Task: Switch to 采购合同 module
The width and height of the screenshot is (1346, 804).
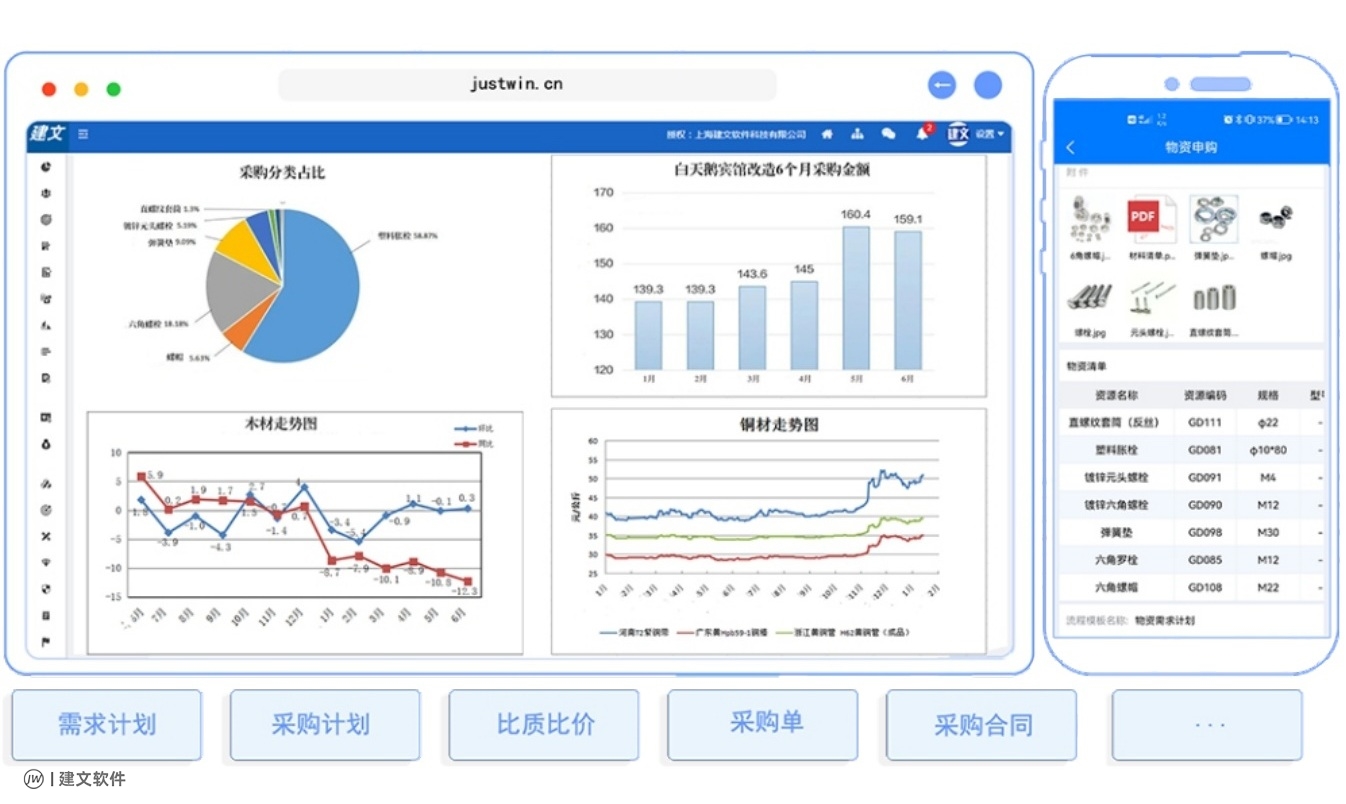Action: [x=981, y=725]
